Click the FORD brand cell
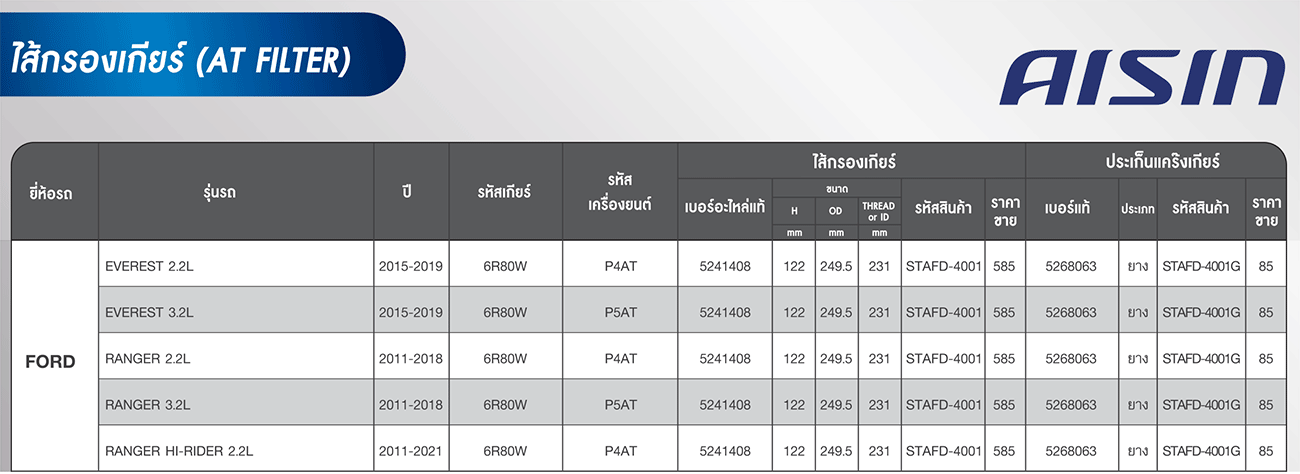The width and height of the screenshot is (1300, 474). click(x=50, y=361)
